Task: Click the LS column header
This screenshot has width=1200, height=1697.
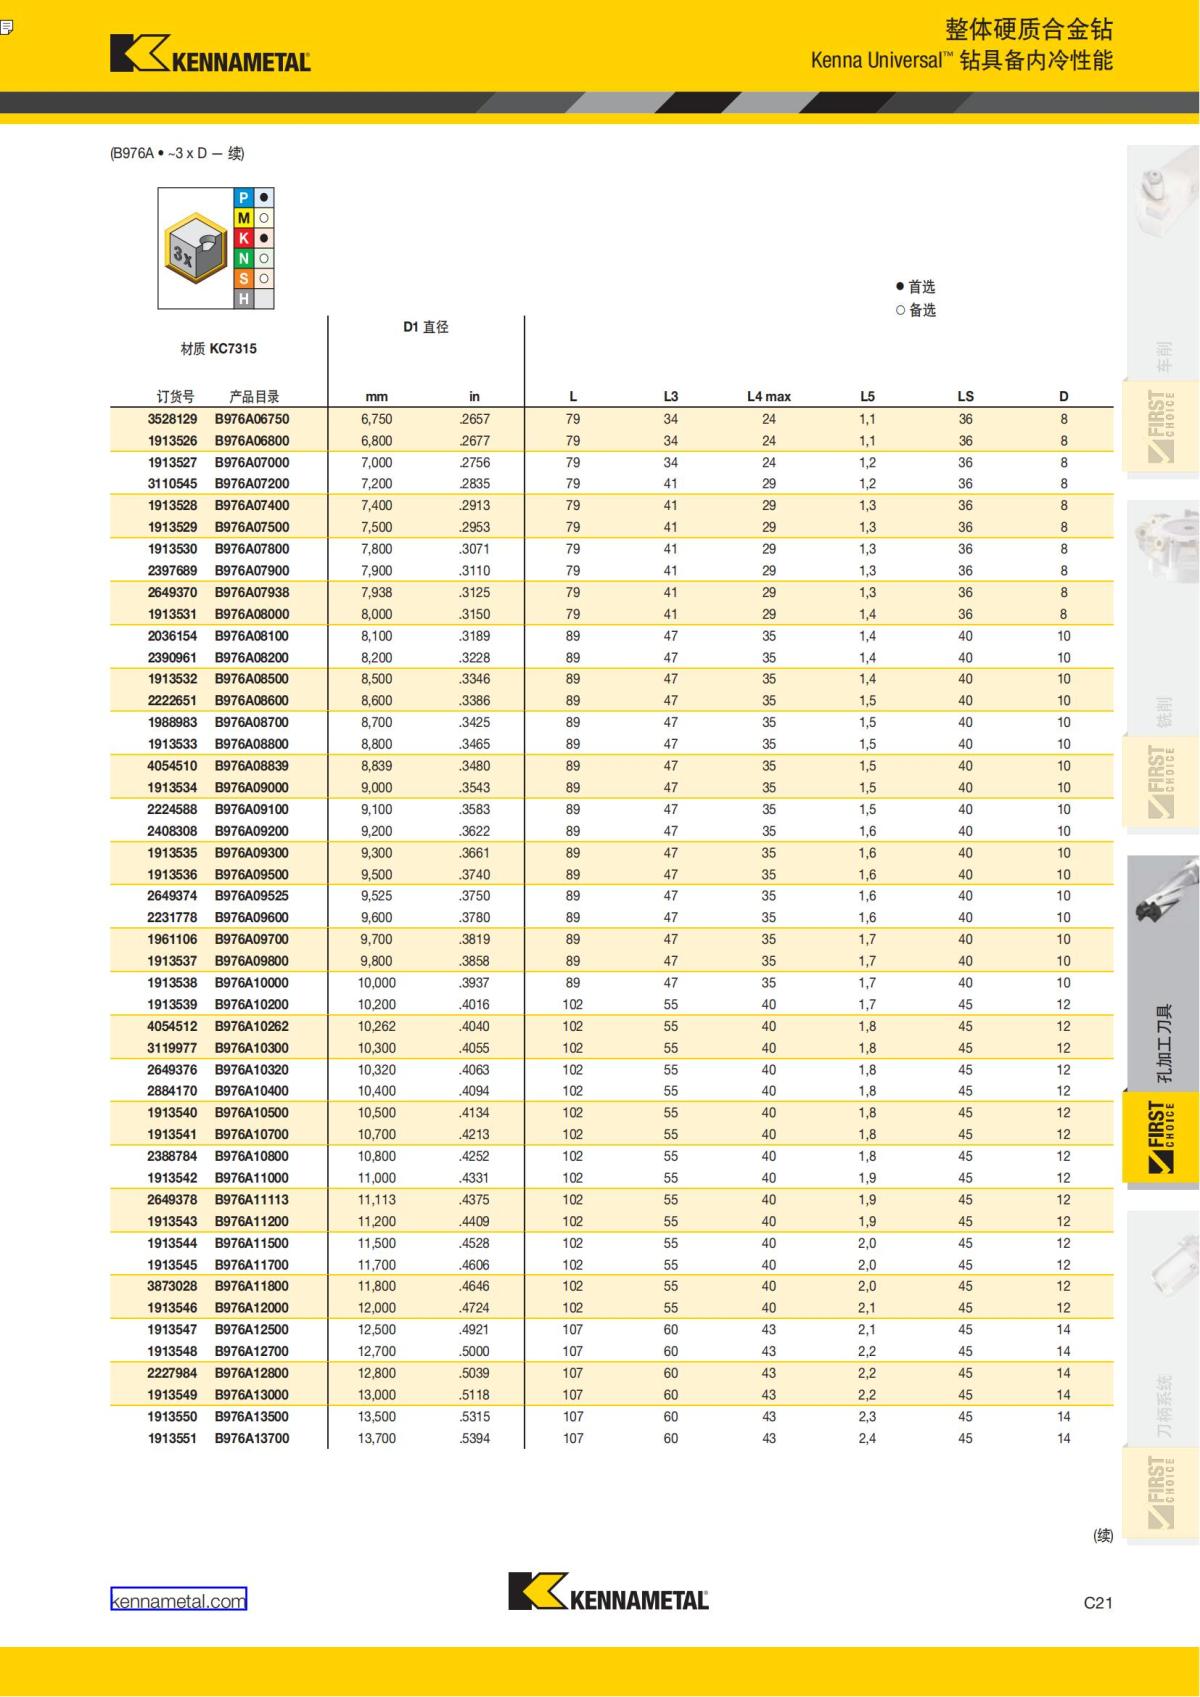Action: (965, 396)
